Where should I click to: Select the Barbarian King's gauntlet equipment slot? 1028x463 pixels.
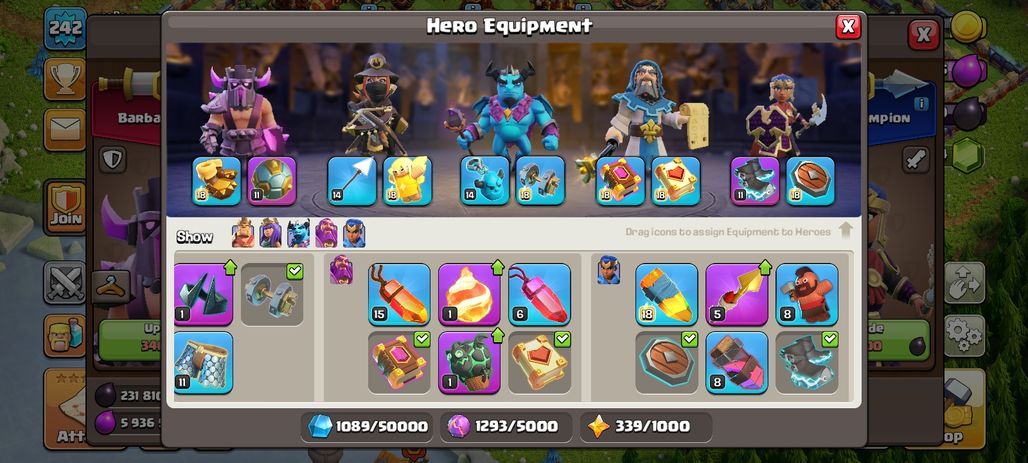tap(216, 181)
